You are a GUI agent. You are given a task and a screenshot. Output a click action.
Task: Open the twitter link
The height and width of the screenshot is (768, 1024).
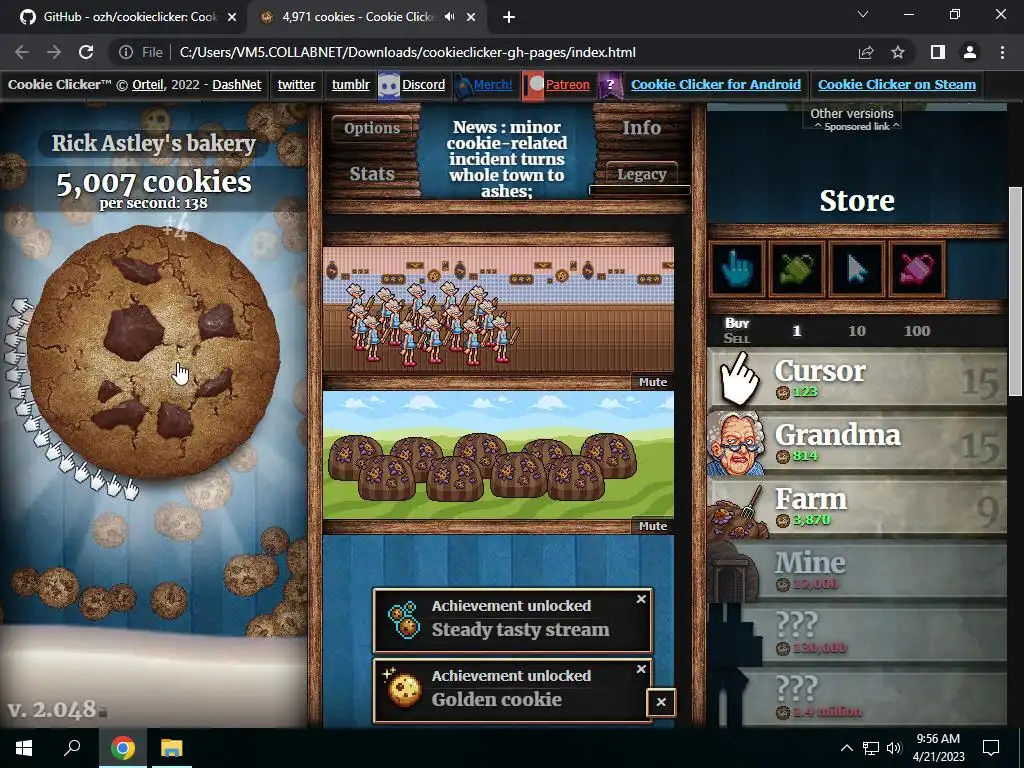point(296,84)
